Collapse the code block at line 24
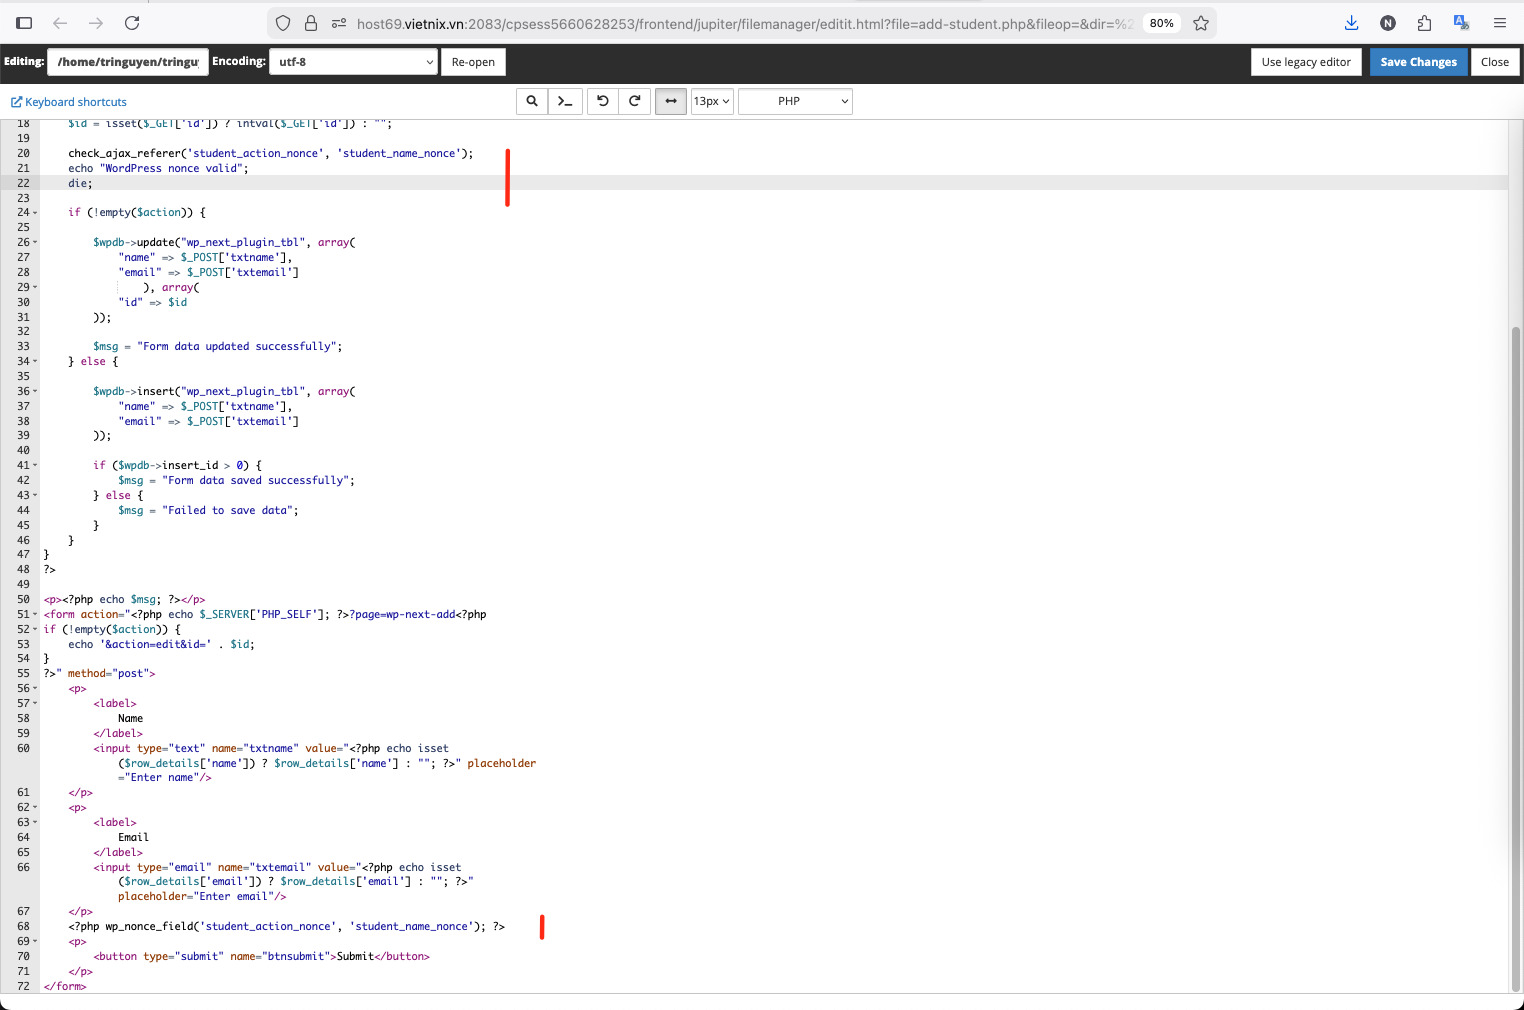This screenshot has height=1010, width=1524. 34,212
